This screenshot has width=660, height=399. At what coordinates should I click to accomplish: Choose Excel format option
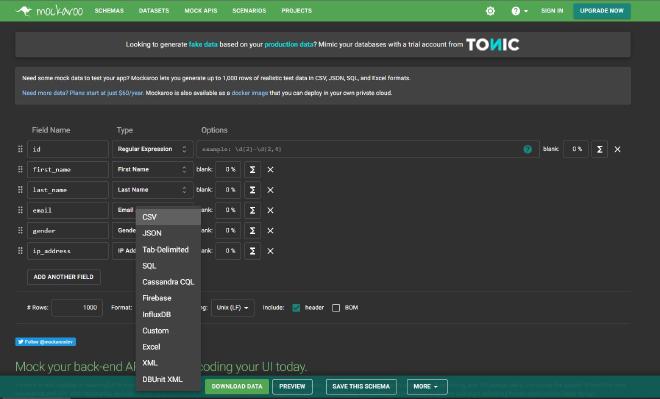[x=168, y=347]
